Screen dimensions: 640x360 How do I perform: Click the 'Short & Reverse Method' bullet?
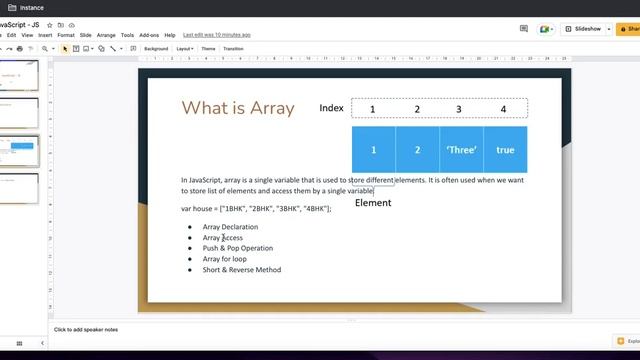(x=242, y=270)
